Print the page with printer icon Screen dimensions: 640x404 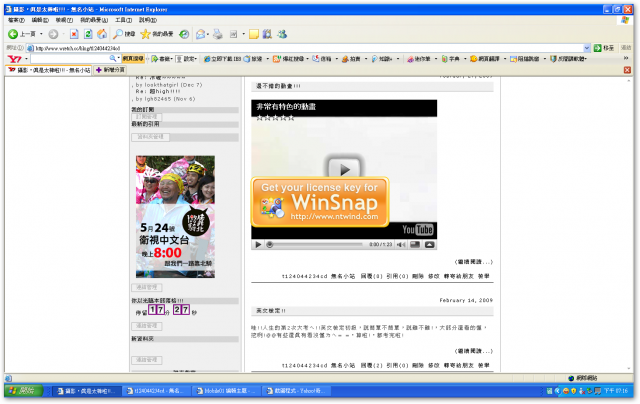pos(218,34)
